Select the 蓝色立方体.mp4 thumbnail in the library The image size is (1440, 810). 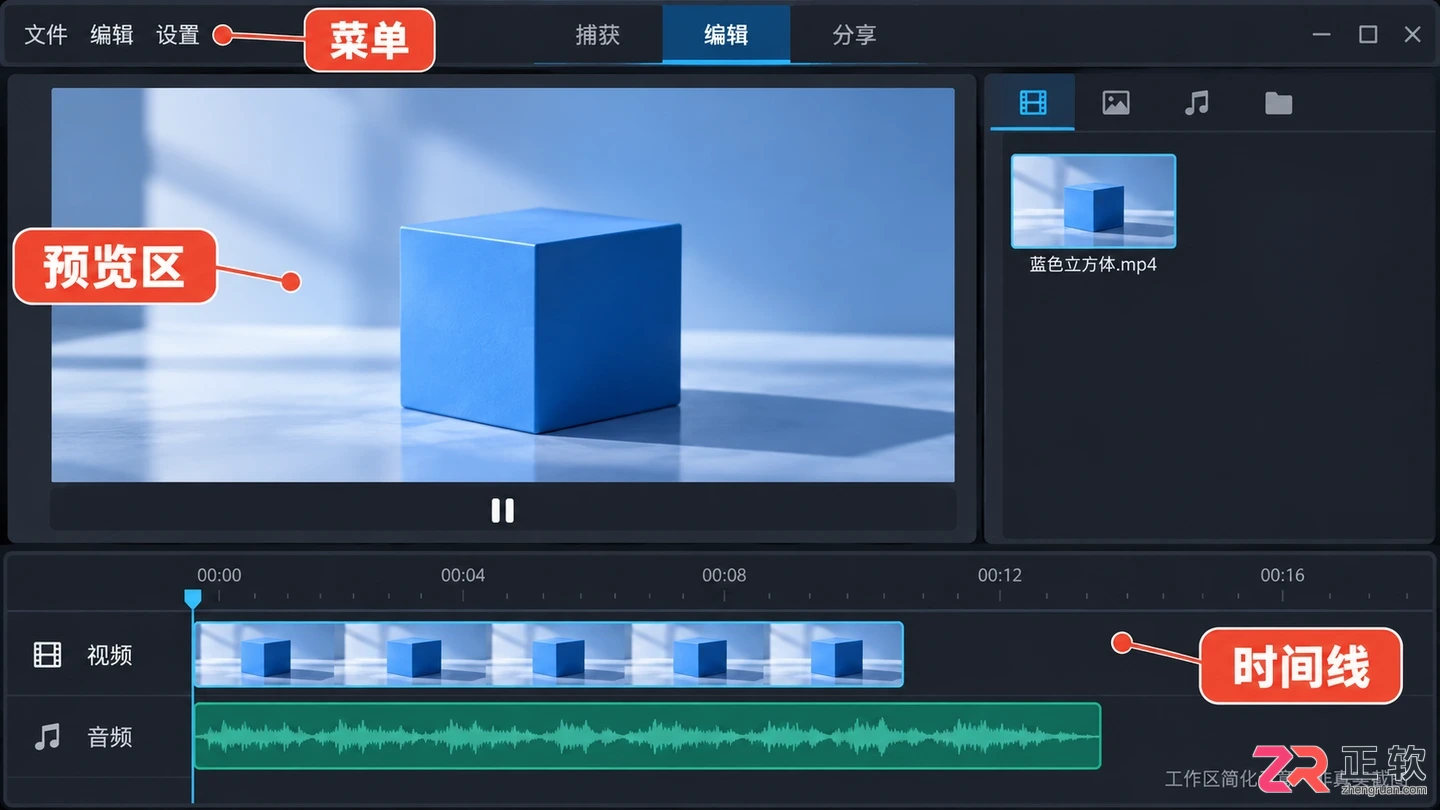pyautogui.click(x=1093, y=201)
